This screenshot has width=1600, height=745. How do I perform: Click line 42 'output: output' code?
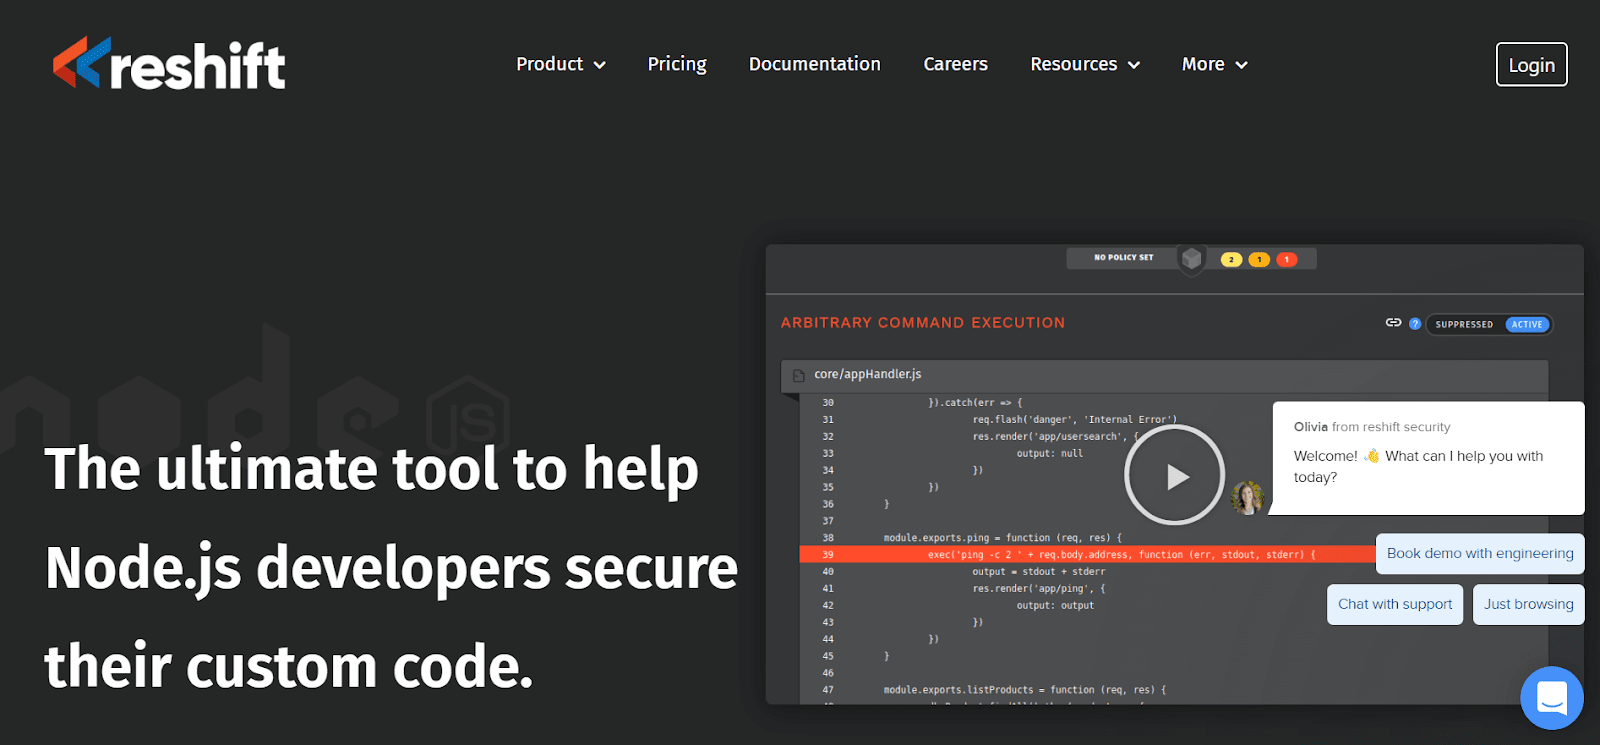click(x=1055, y=606)
